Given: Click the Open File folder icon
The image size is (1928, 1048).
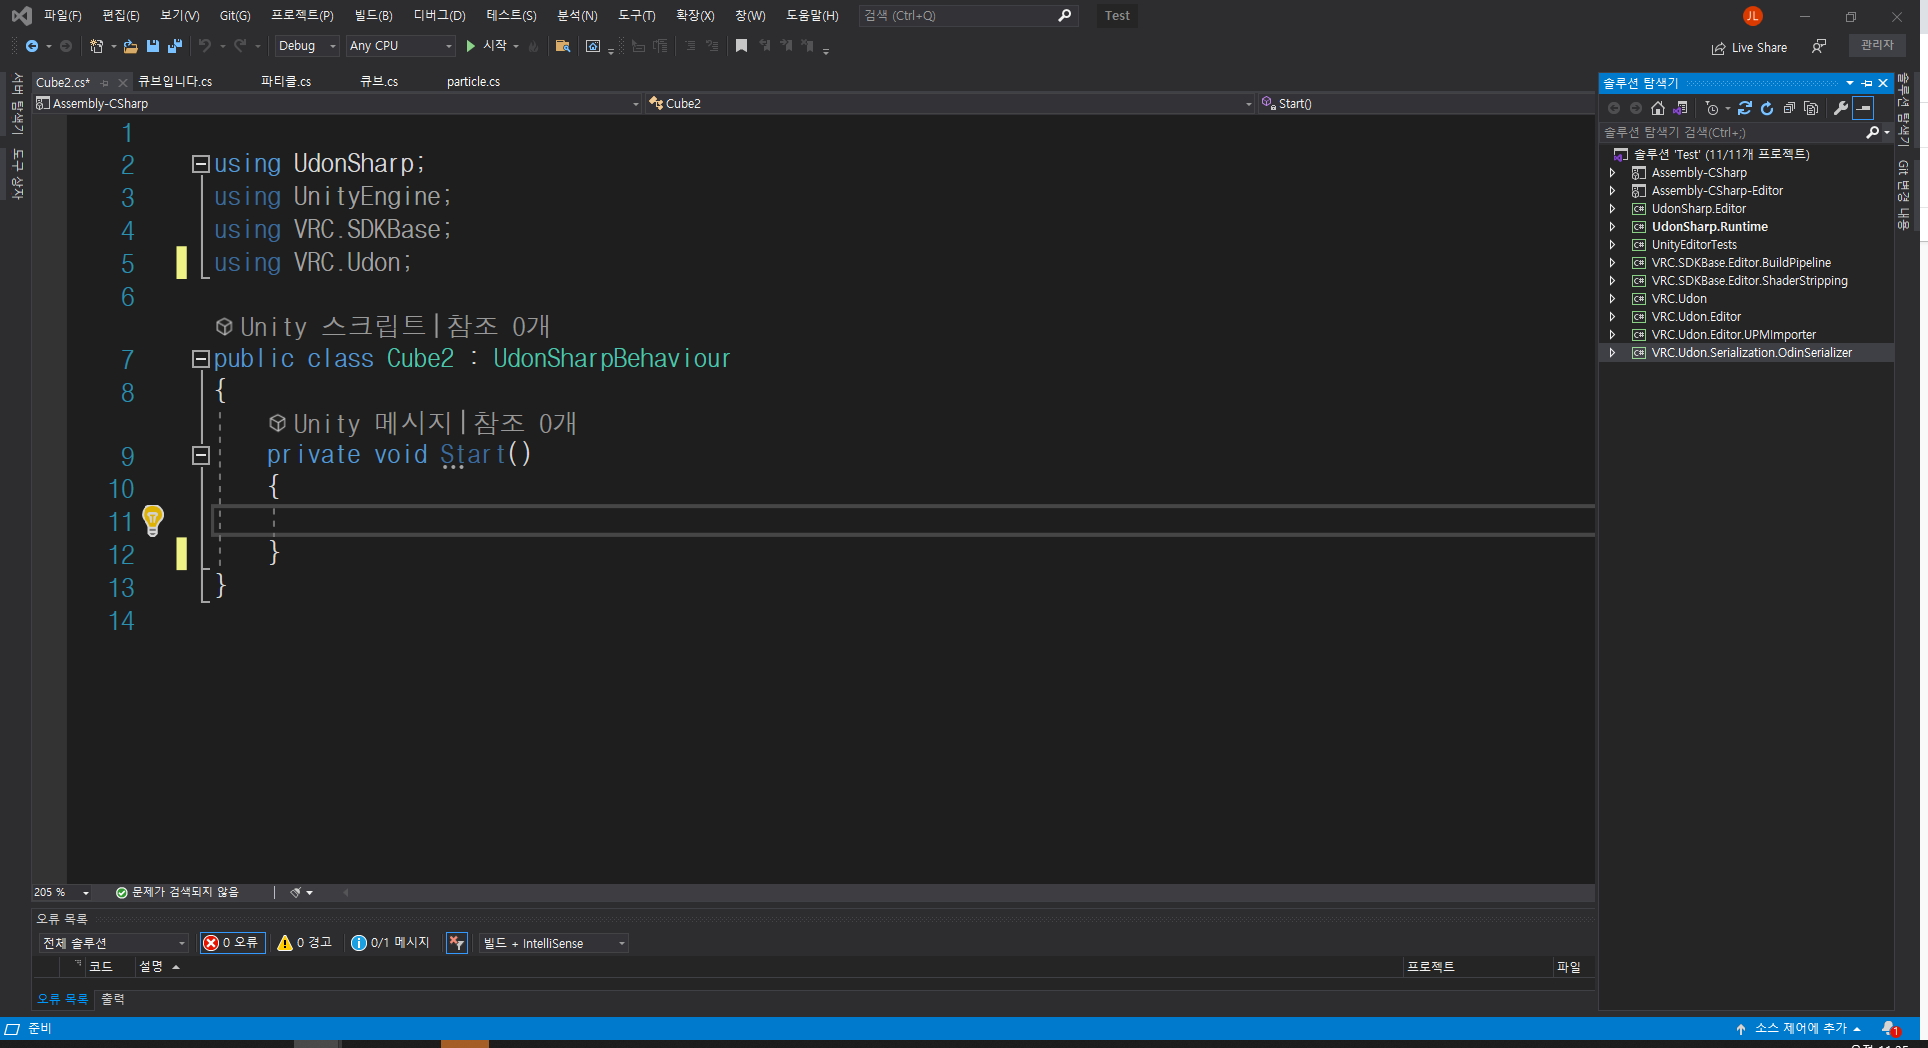Looking at the screenshot, I should tap(130, 46).
